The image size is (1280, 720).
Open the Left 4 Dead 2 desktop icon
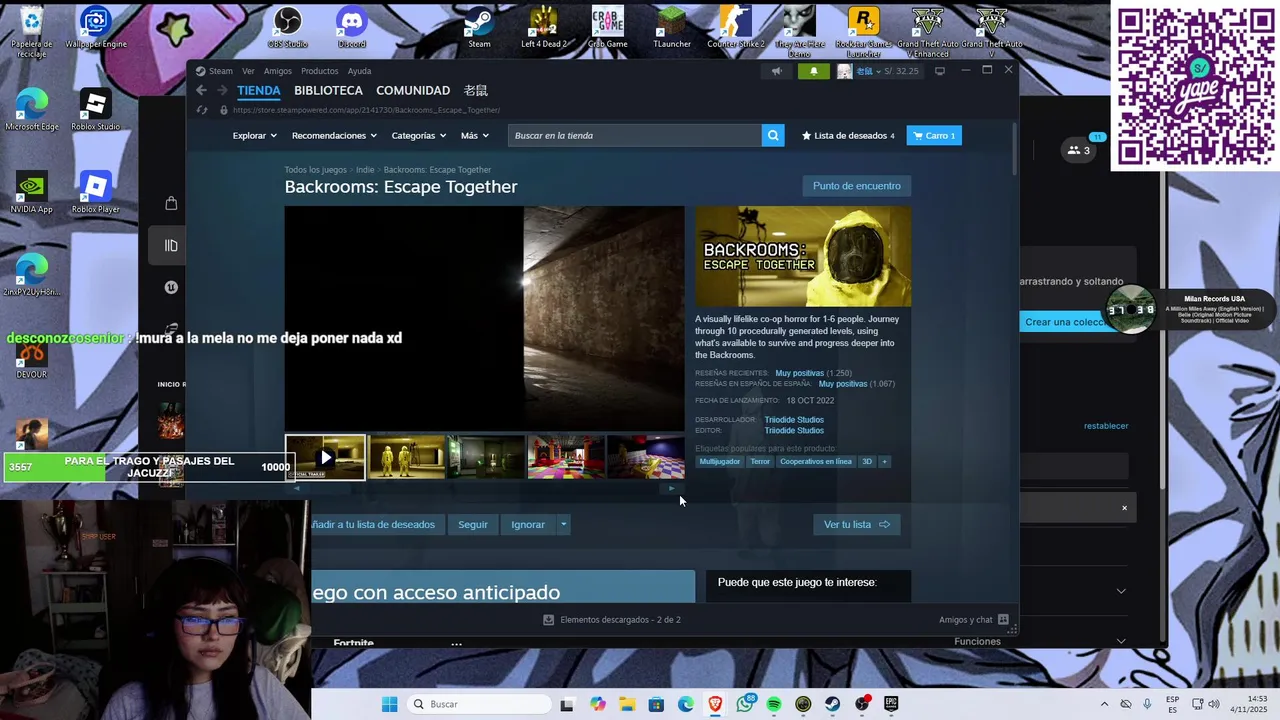(x=544, y=28)
